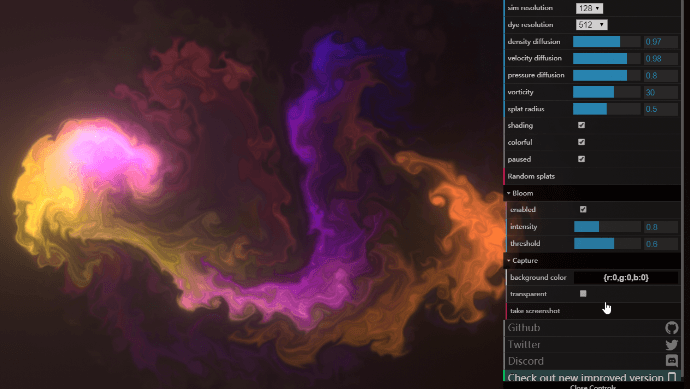Click the density diffusion 0.97 value field
The height and width of the screenshot is (389, 690).
(x=661, y=42)
